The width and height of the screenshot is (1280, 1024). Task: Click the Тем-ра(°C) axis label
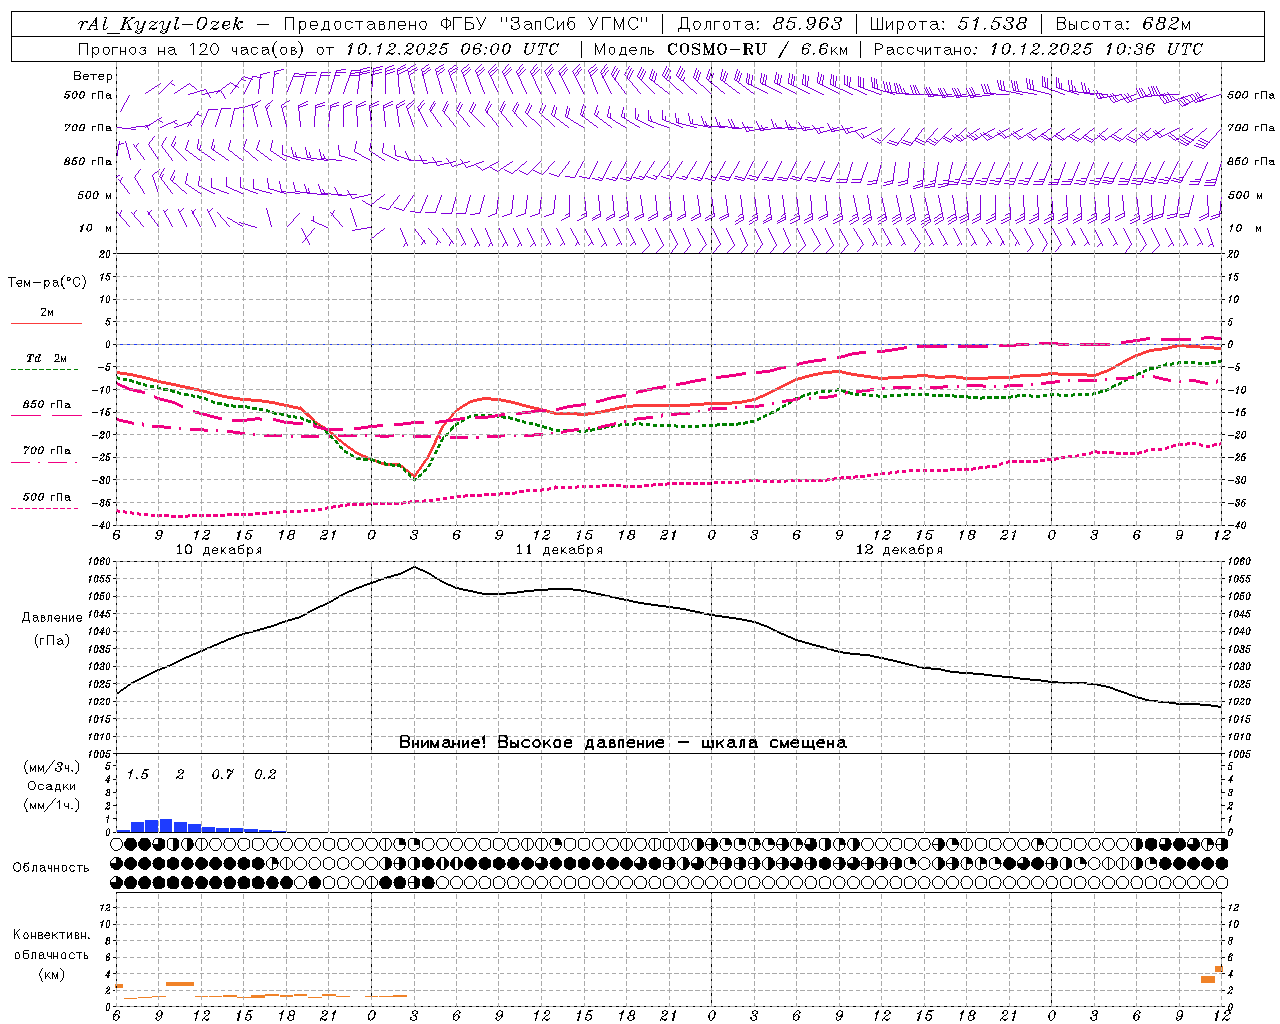47,283
